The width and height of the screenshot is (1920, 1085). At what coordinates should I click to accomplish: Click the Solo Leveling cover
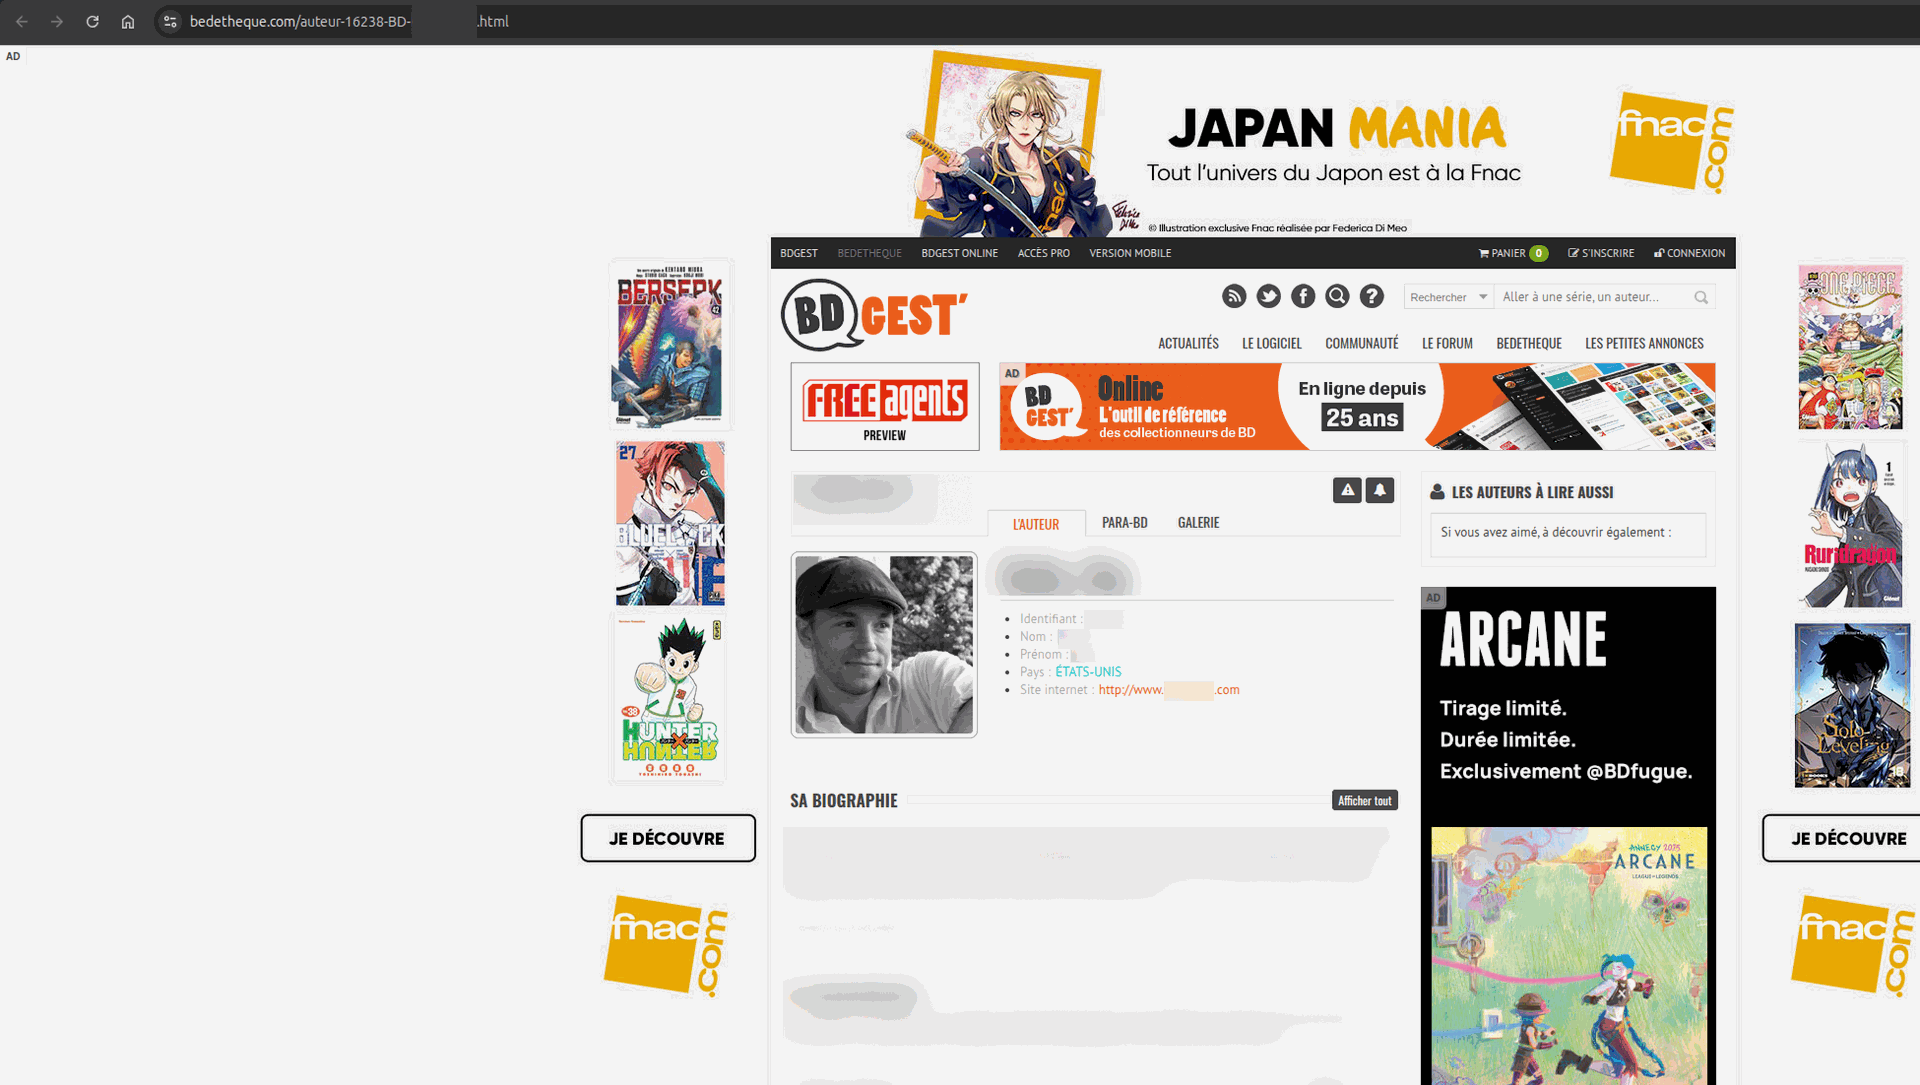(1852, 706)
